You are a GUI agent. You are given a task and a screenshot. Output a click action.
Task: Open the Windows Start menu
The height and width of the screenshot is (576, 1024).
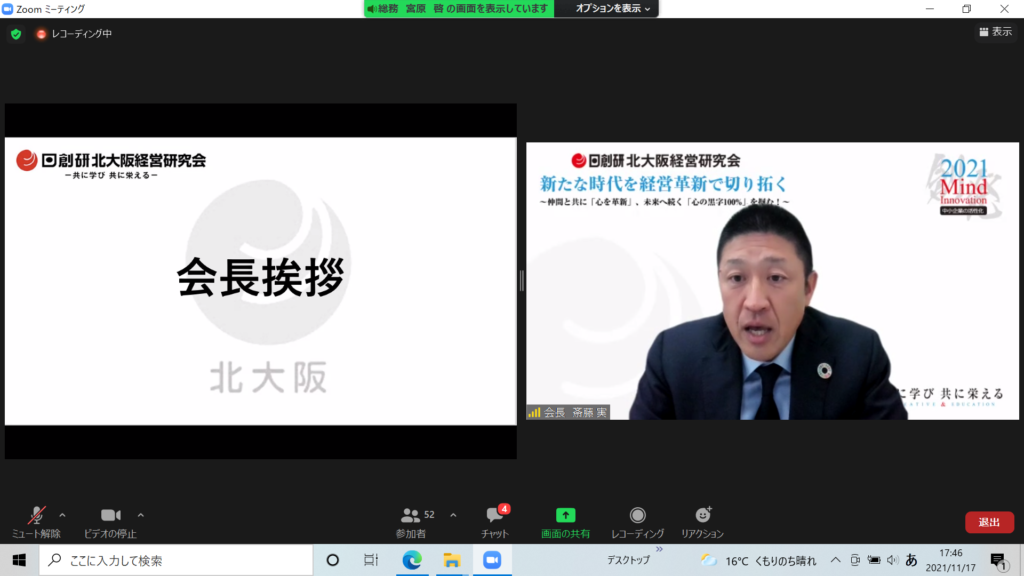[x=19, y=560]
